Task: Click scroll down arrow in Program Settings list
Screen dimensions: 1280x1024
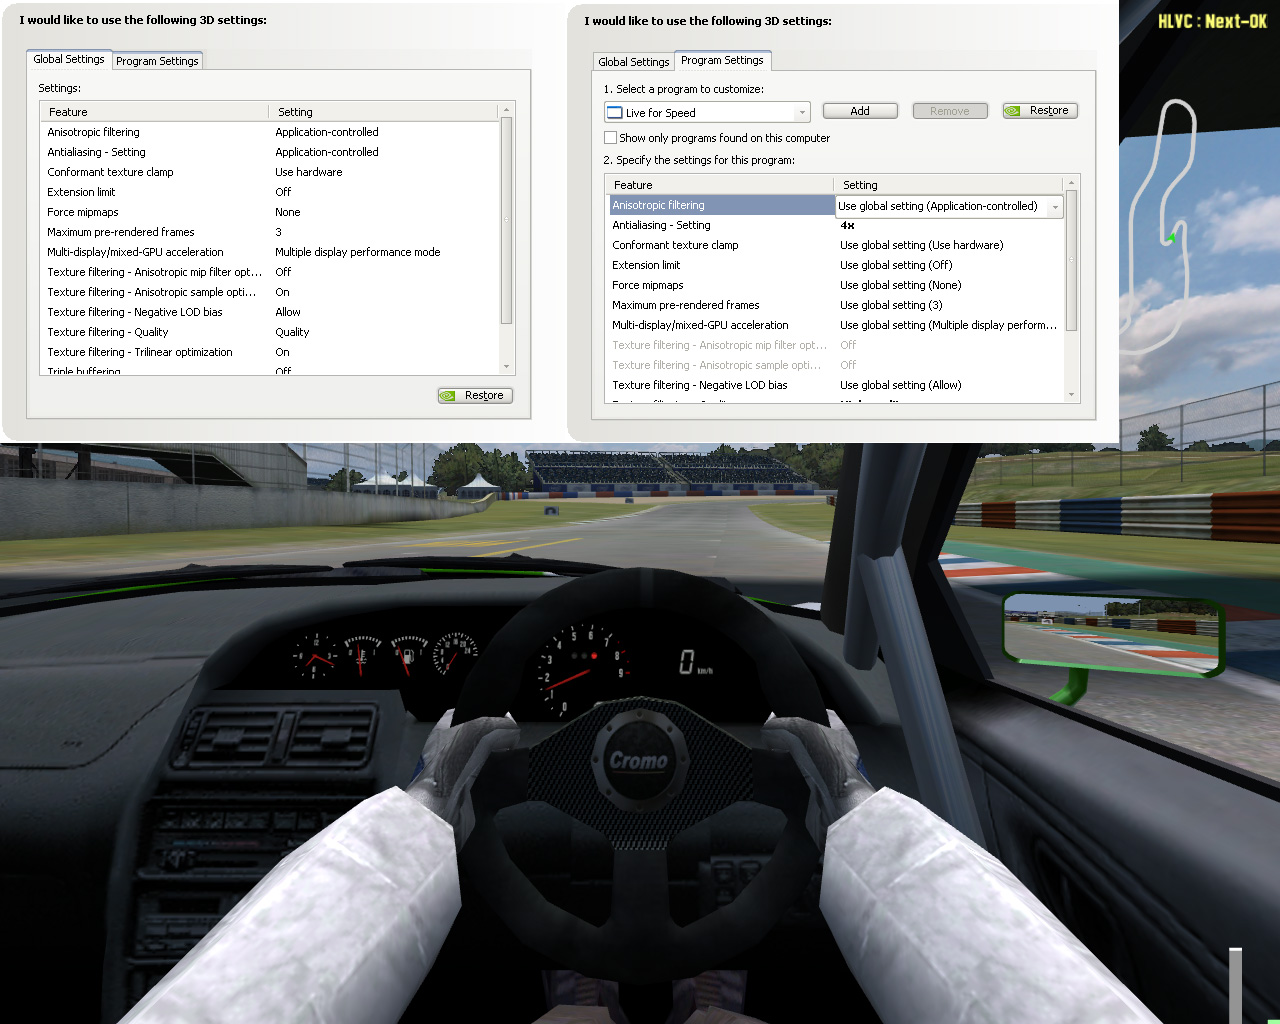Action: (1071, 395)
